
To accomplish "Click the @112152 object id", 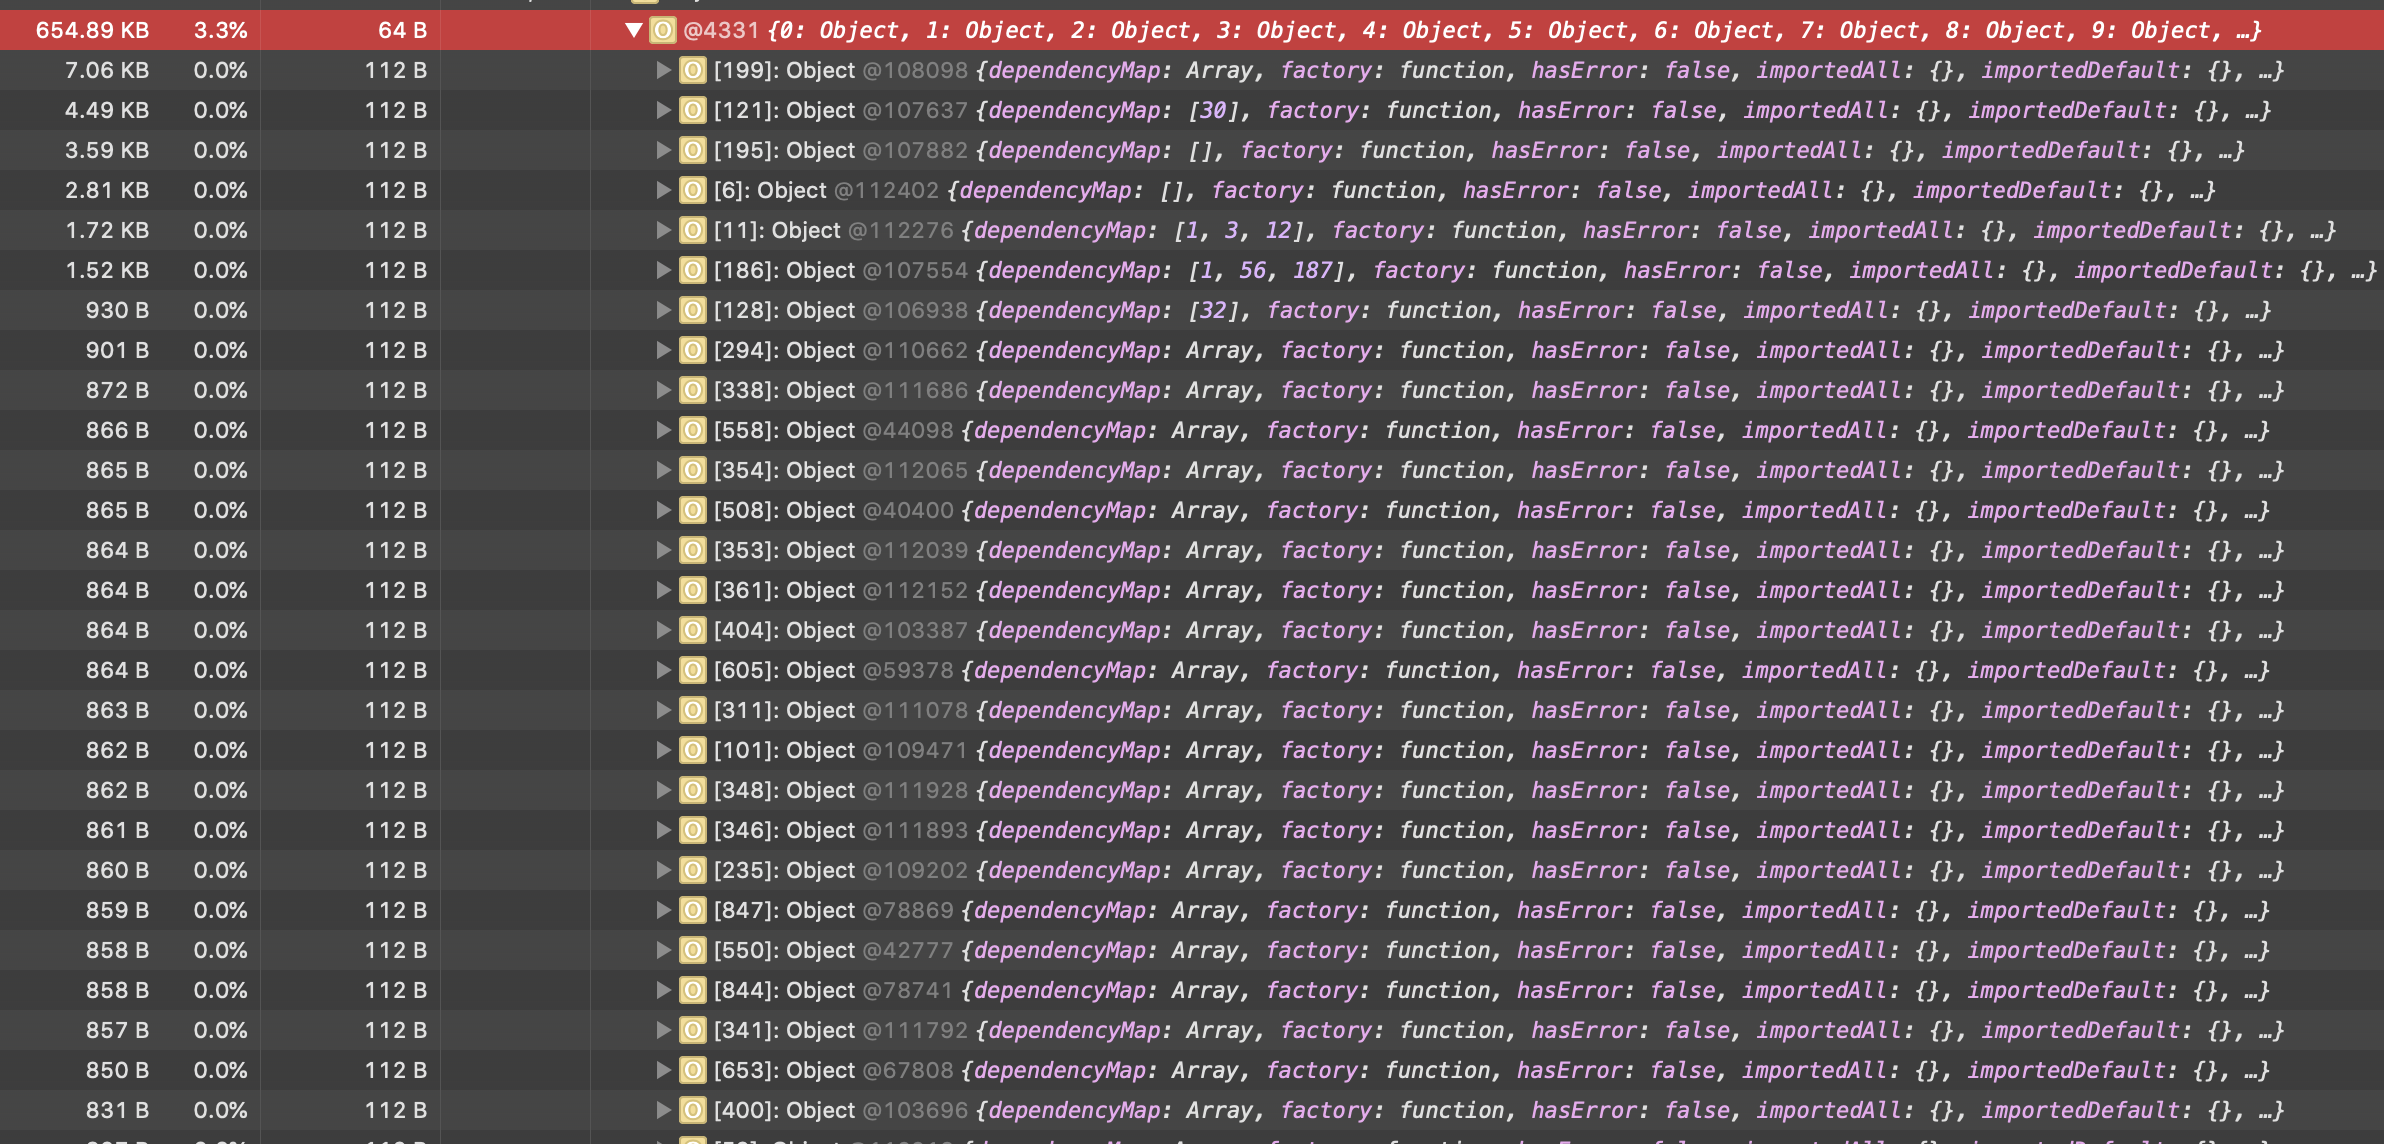I will point(915,590).
